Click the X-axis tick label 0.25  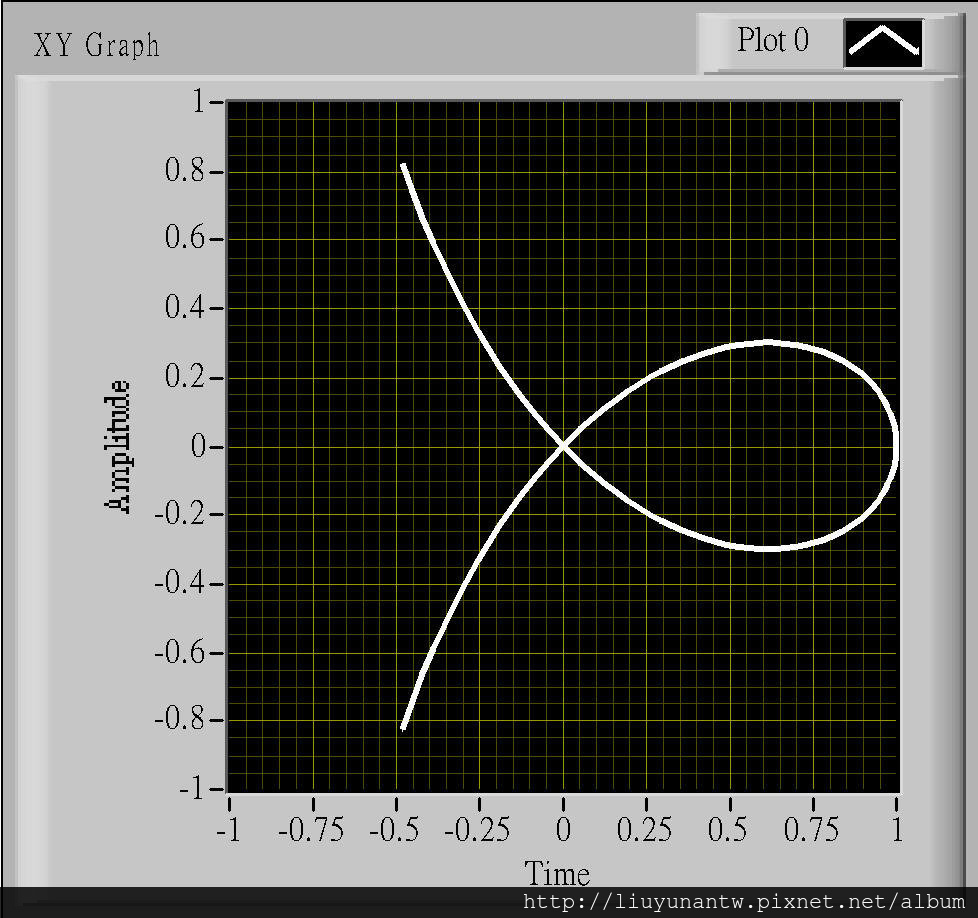point(644,829)
